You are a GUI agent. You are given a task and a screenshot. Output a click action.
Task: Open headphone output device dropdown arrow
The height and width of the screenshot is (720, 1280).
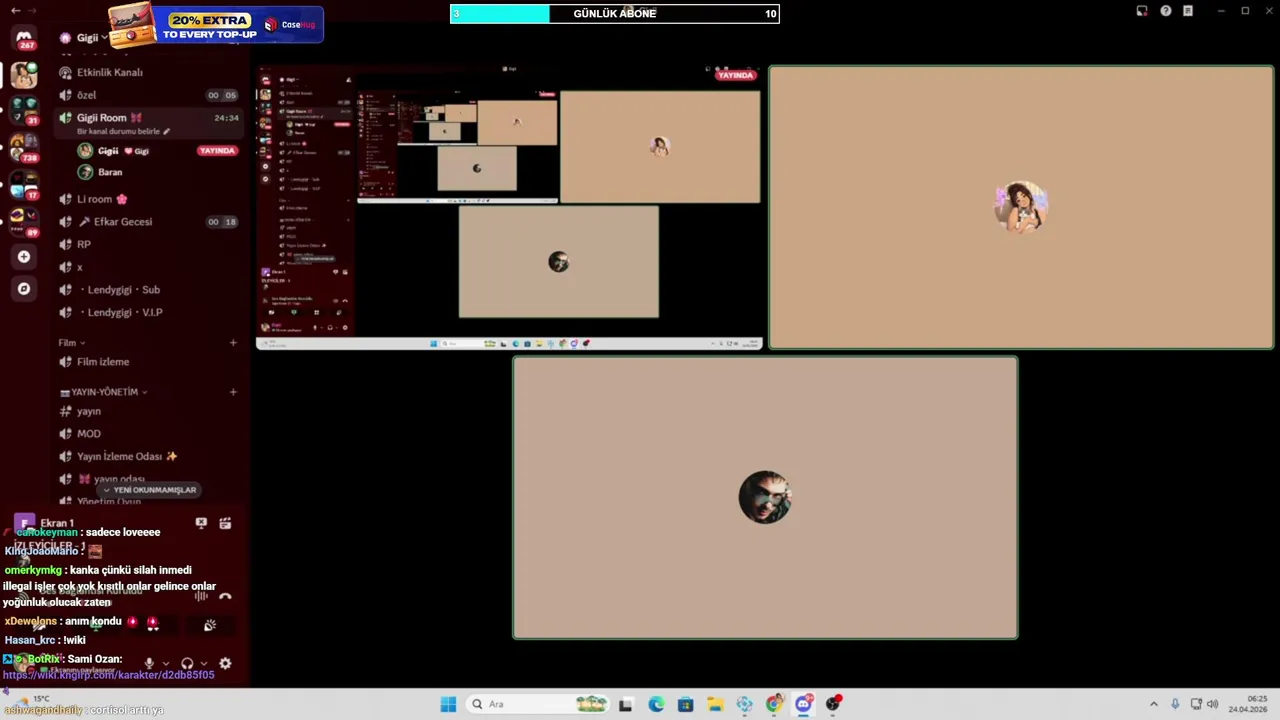click(x=203, y=663)
